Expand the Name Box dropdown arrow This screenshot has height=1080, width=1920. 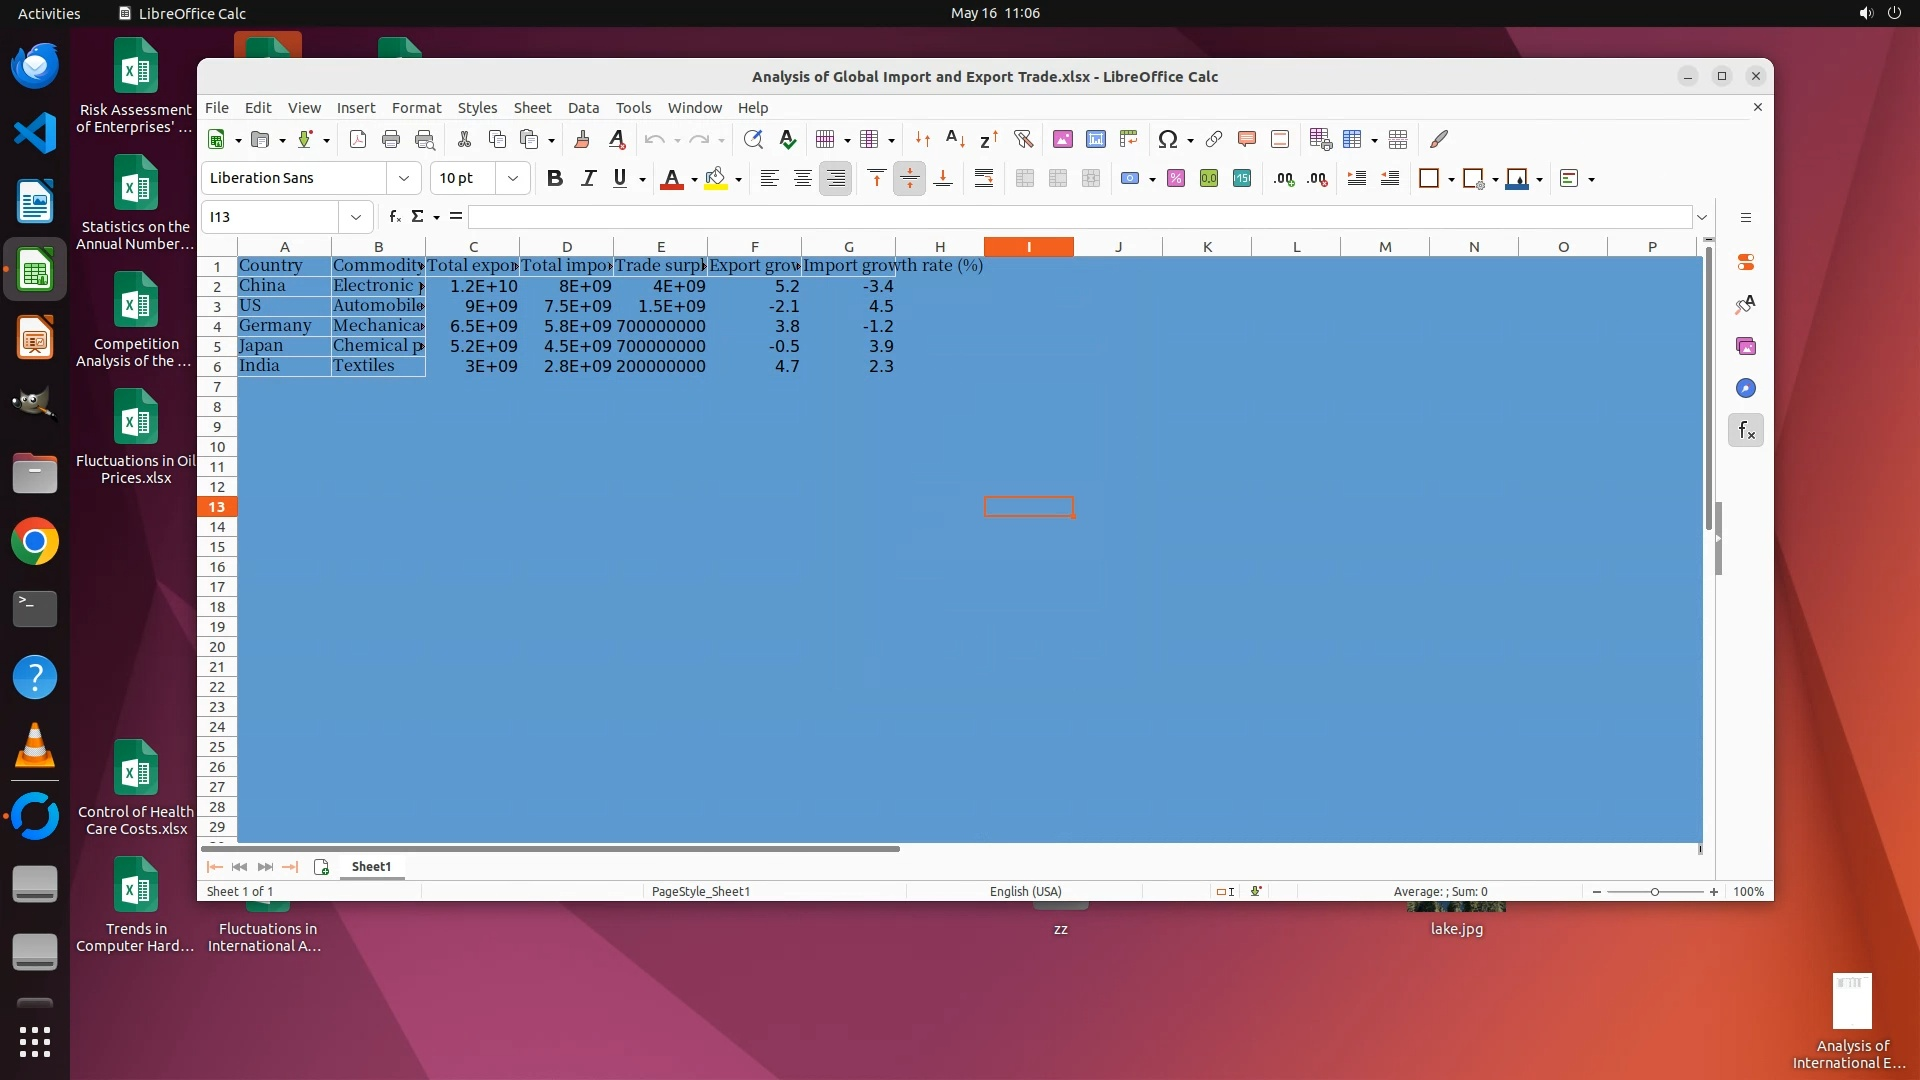pyautogui.click(x=355, y=217)
